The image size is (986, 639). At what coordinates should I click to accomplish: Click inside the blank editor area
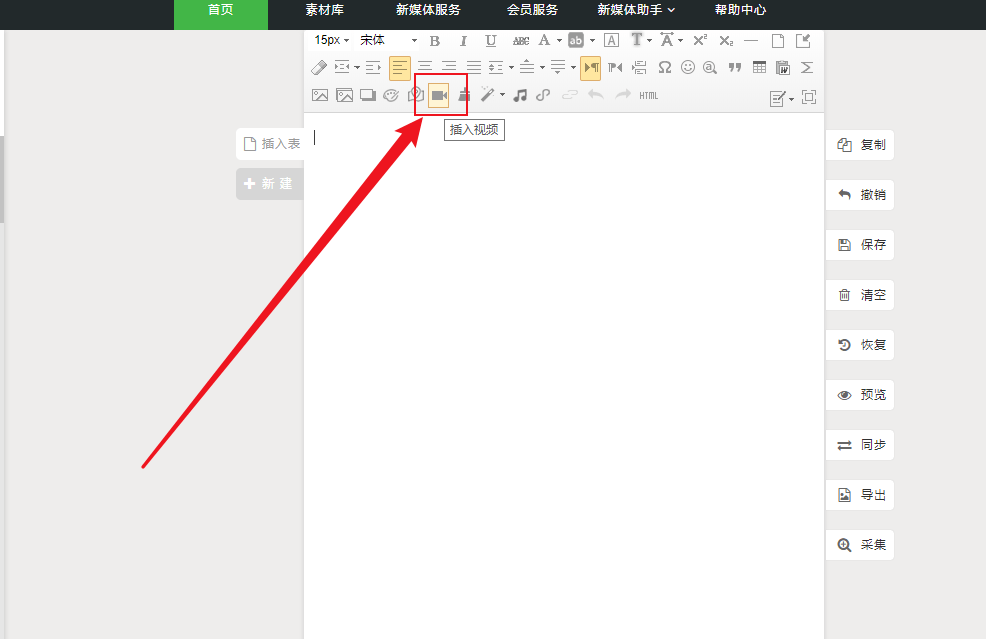(x=563, y=350)
